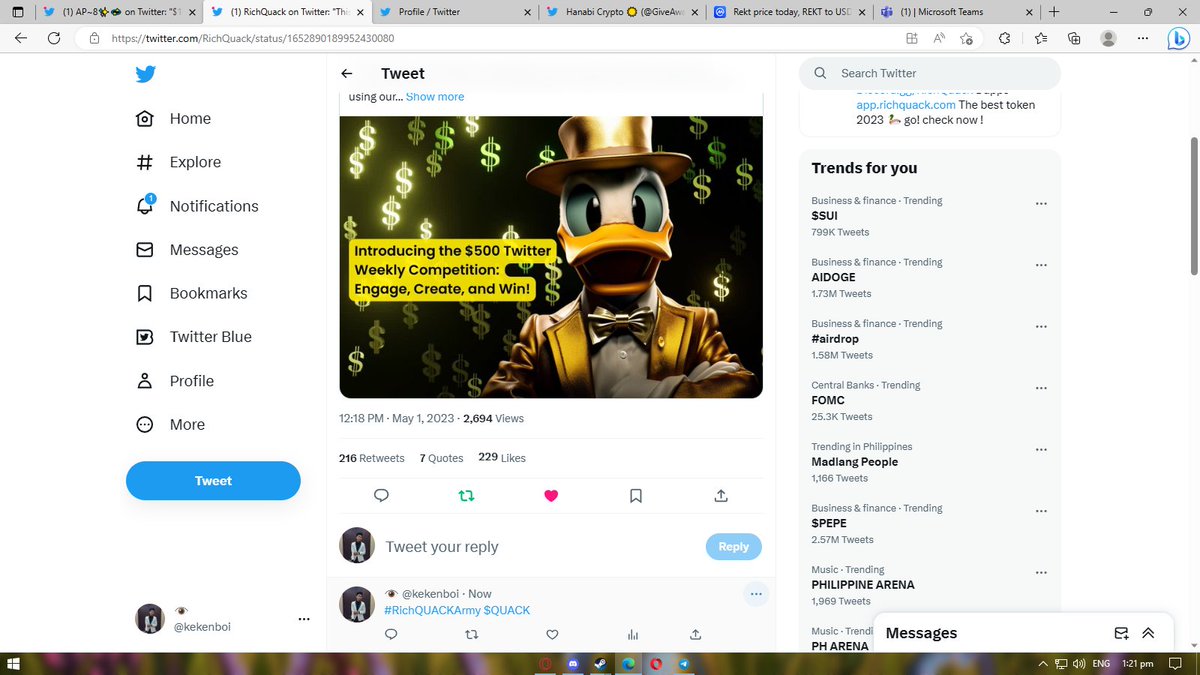Open options for the $PEPE trend
Viewport: 1200px width, 675px height.
pyautogui.click(x=1041, y=511)
